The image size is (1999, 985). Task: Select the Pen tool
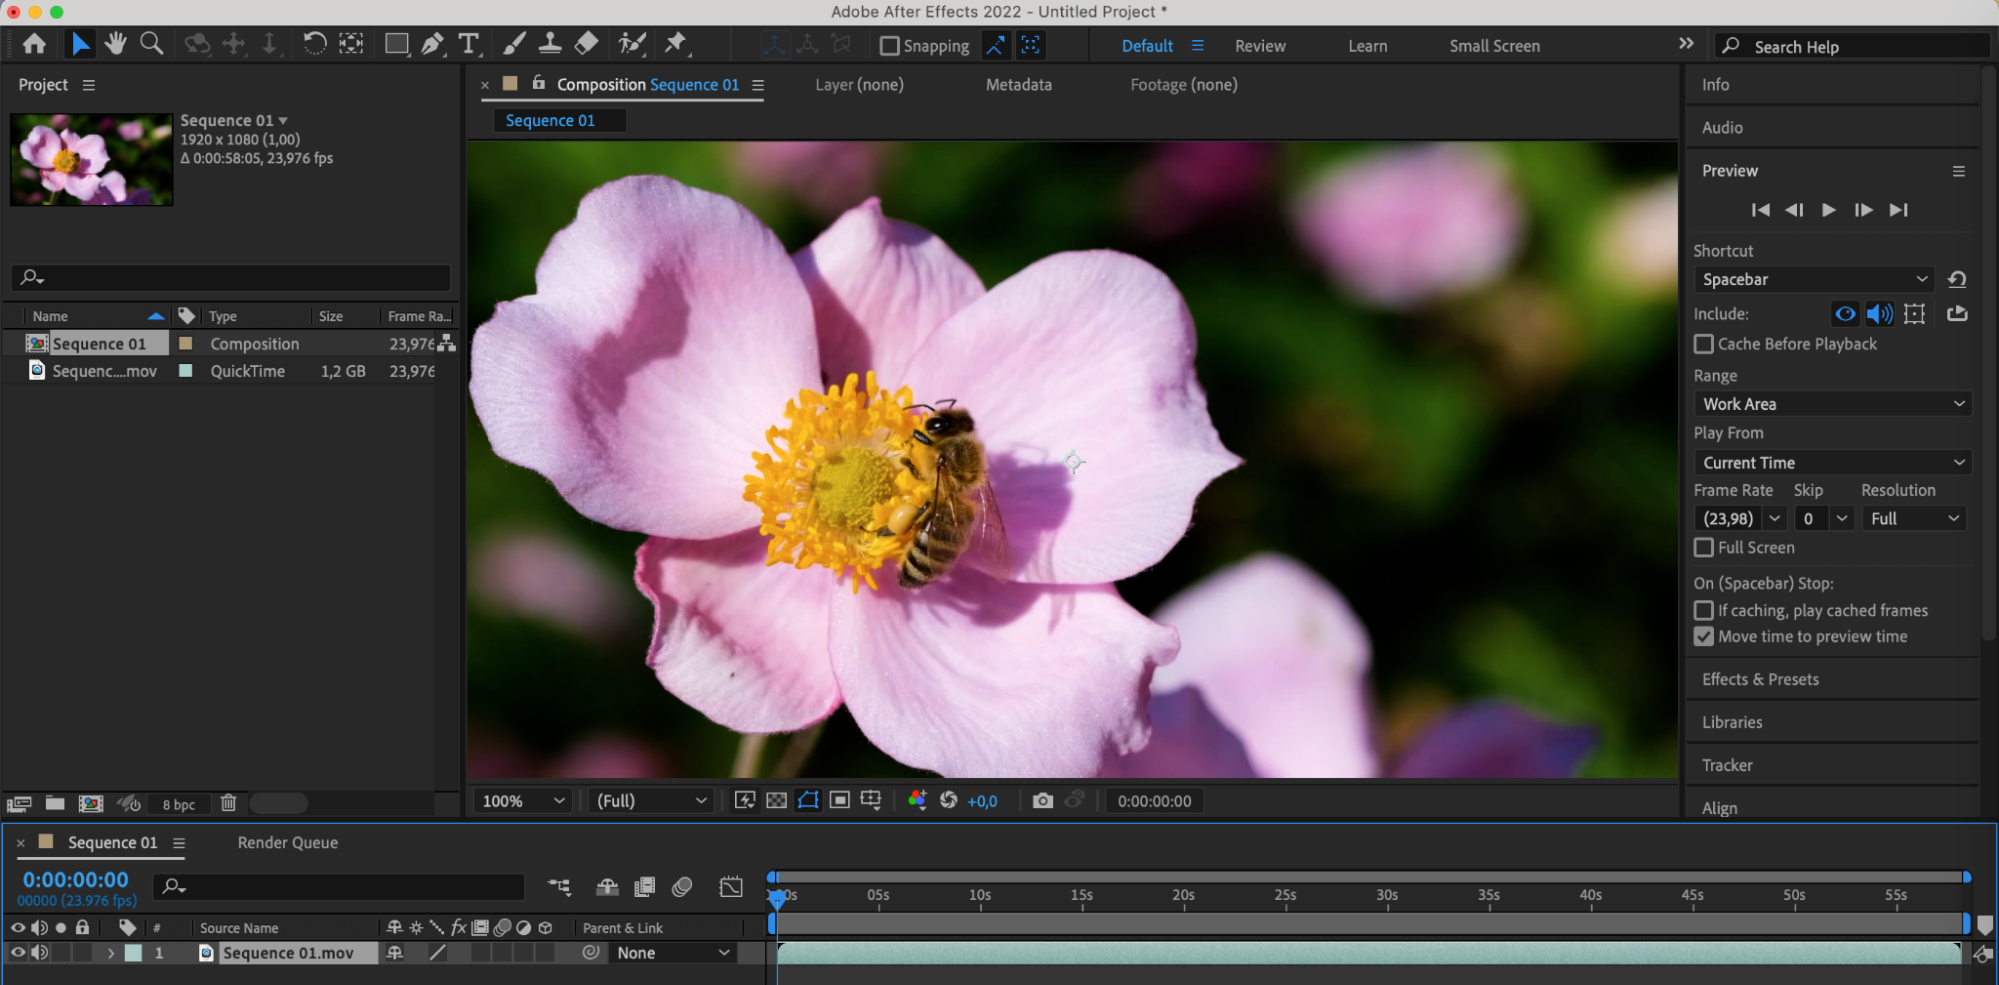coord(432,44)
